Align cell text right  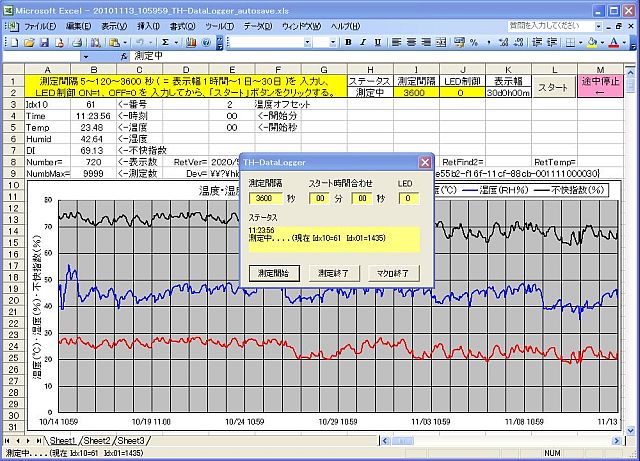[426, 42]
